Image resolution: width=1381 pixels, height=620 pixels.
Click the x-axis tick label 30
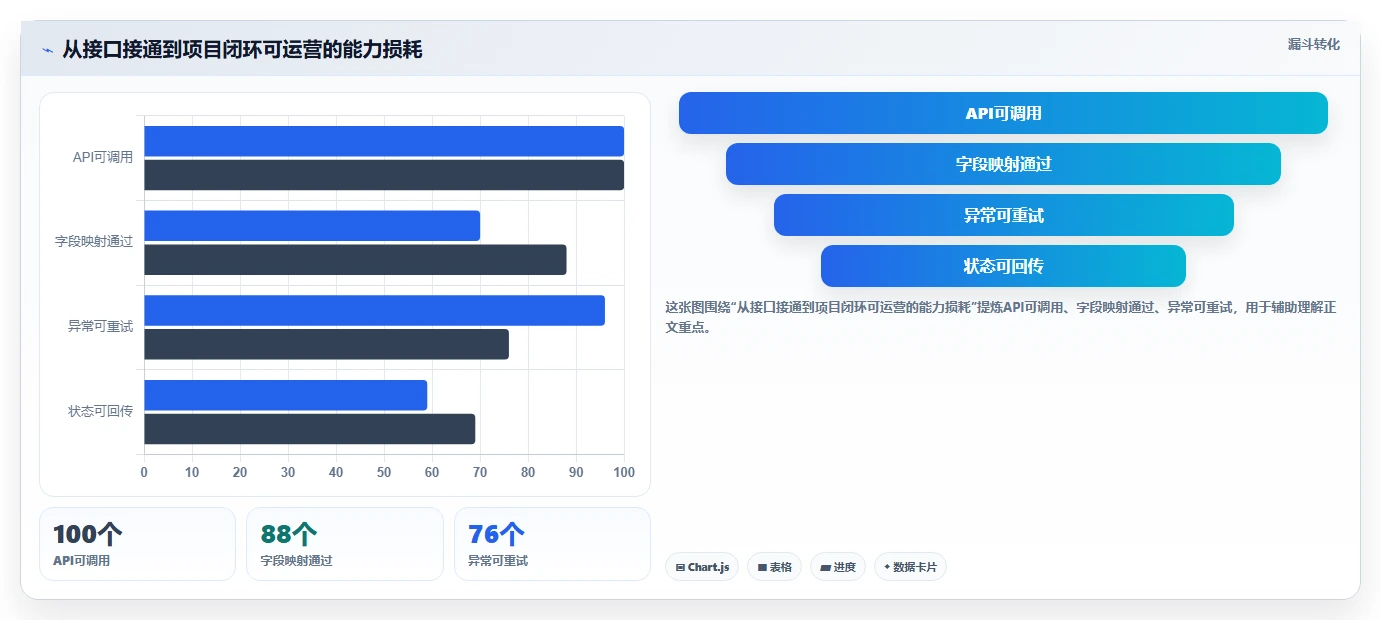click(x=288, y=472)
